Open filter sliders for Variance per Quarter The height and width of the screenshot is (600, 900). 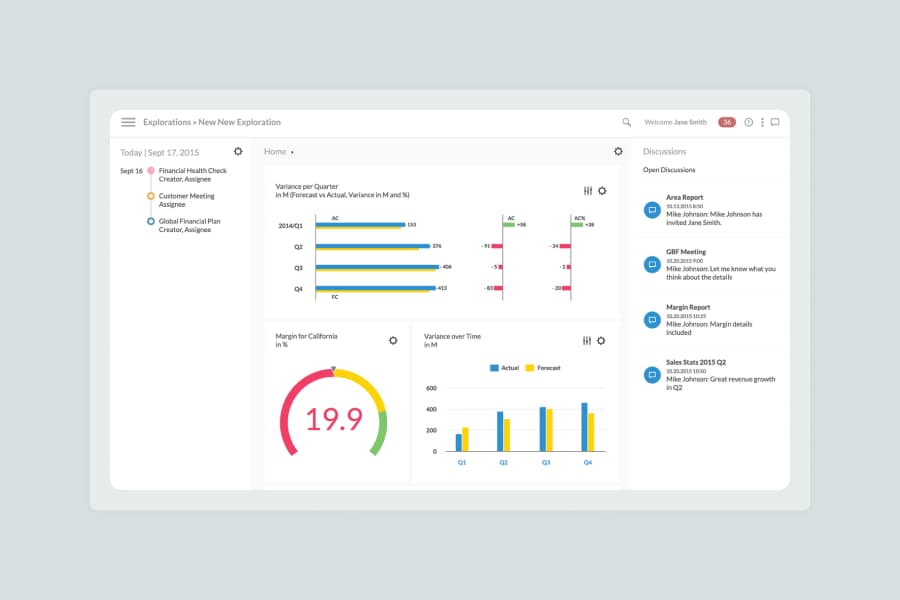tap(587, 191)
